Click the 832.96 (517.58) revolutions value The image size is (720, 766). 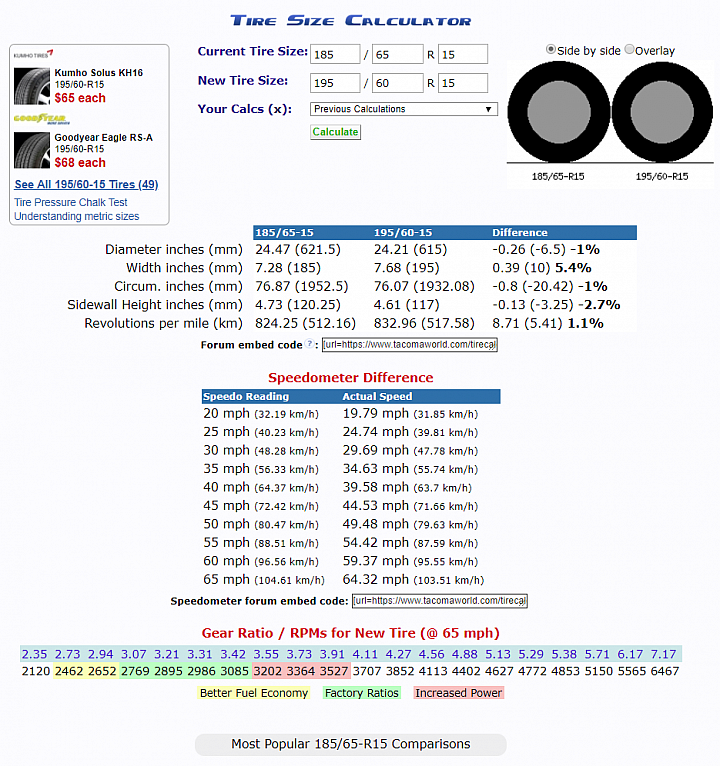click(424, 323)
